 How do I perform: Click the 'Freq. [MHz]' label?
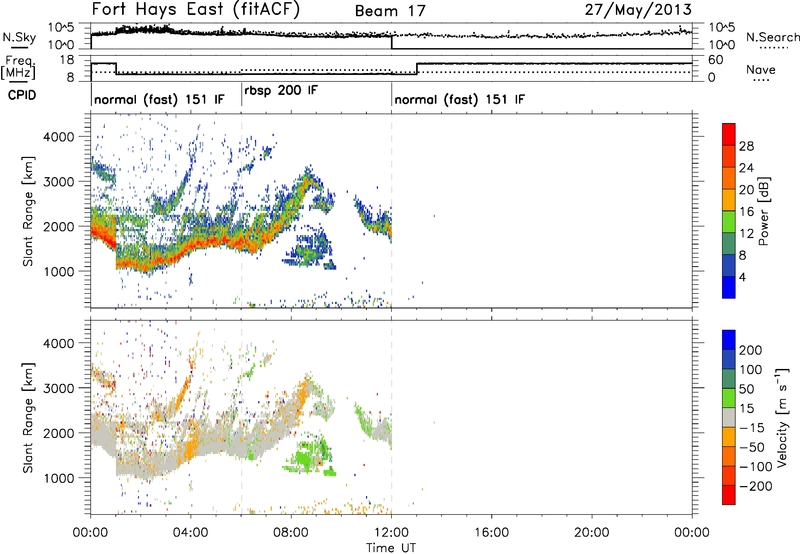(19, 67)
